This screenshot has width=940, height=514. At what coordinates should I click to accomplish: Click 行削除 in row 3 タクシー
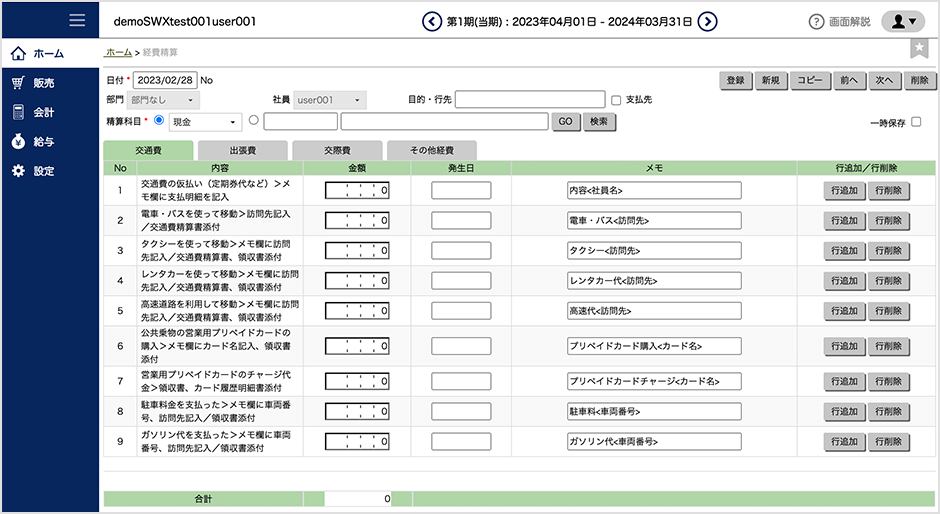pyautogui.click(x=888, y=251)
